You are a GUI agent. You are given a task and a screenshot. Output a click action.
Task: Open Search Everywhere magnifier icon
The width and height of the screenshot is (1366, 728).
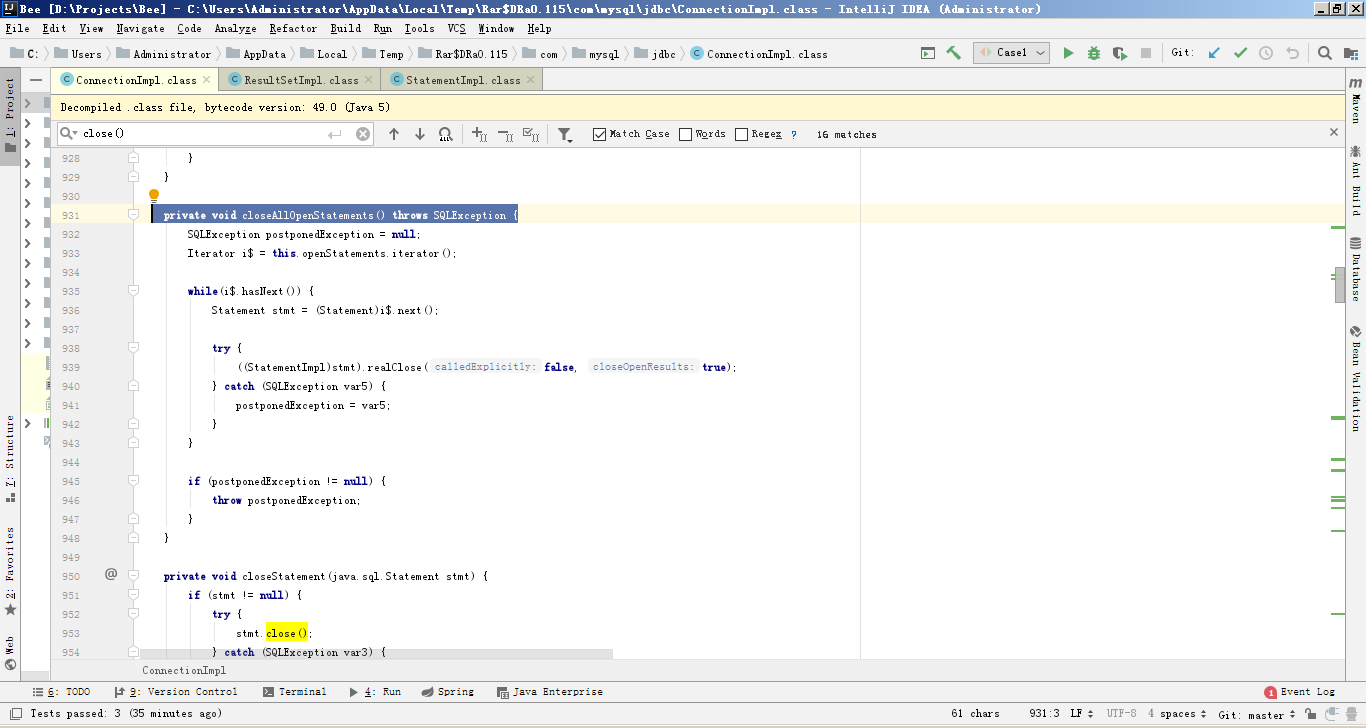tap(1324, 53)
